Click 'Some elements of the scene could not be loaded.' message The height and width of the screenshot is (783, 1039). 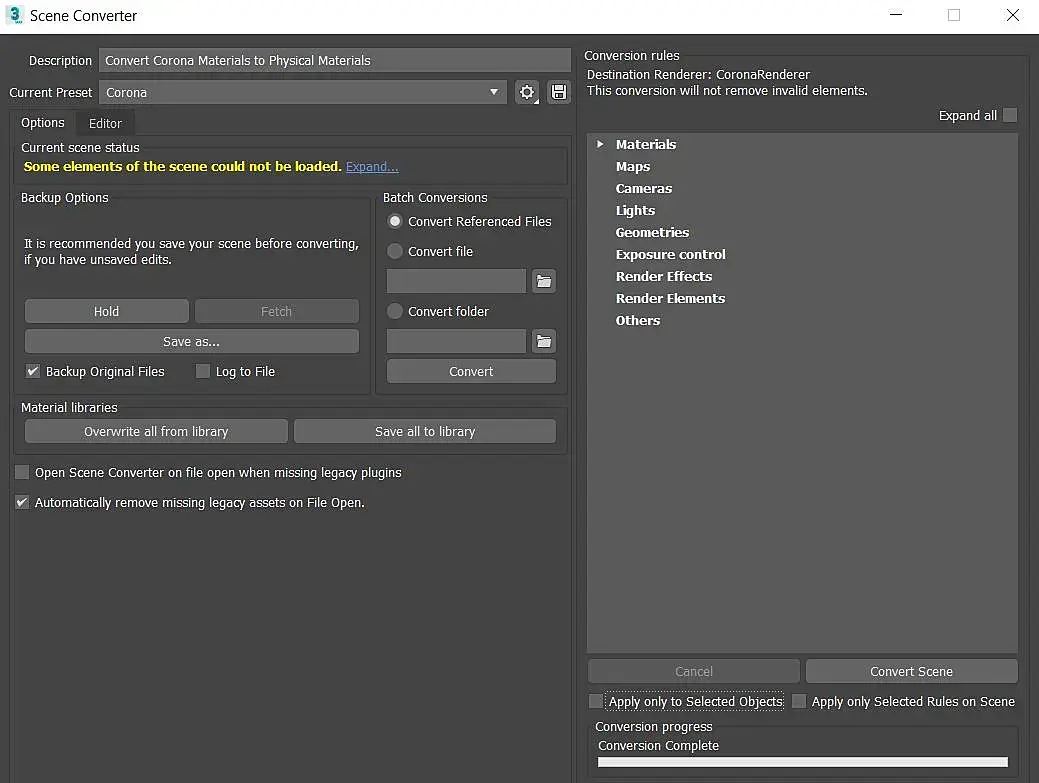183,166
